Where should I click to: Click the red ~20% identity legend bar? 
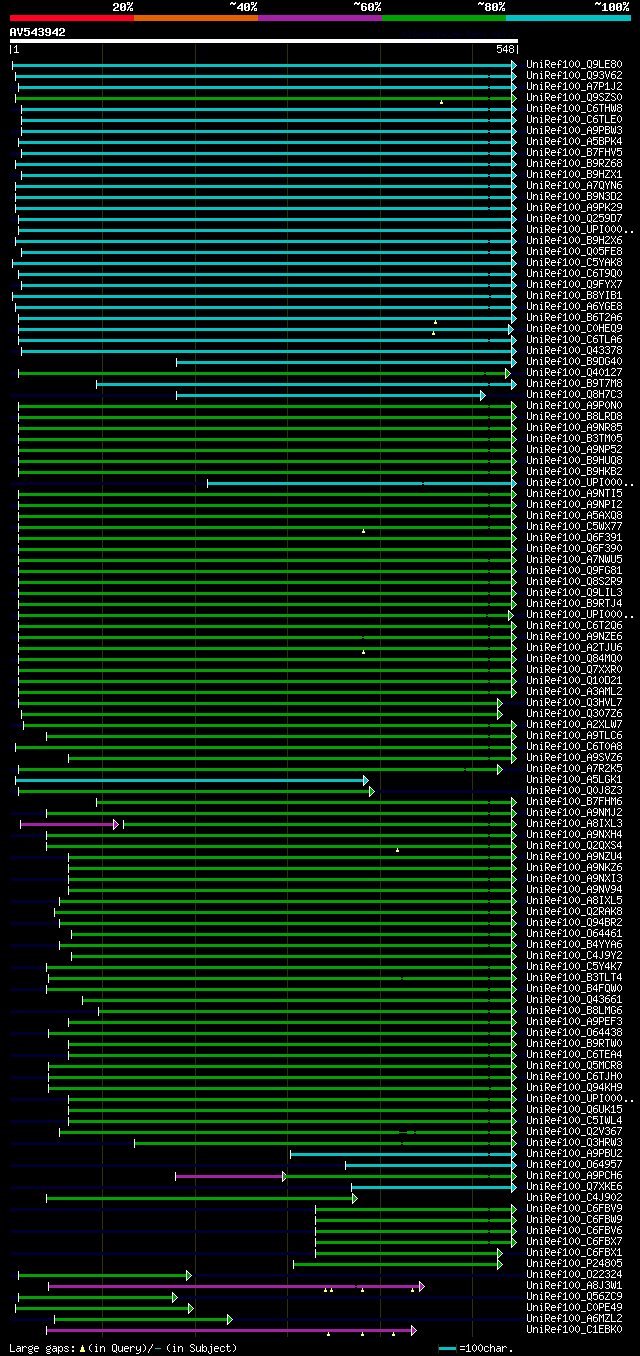[x=72, y=18]
